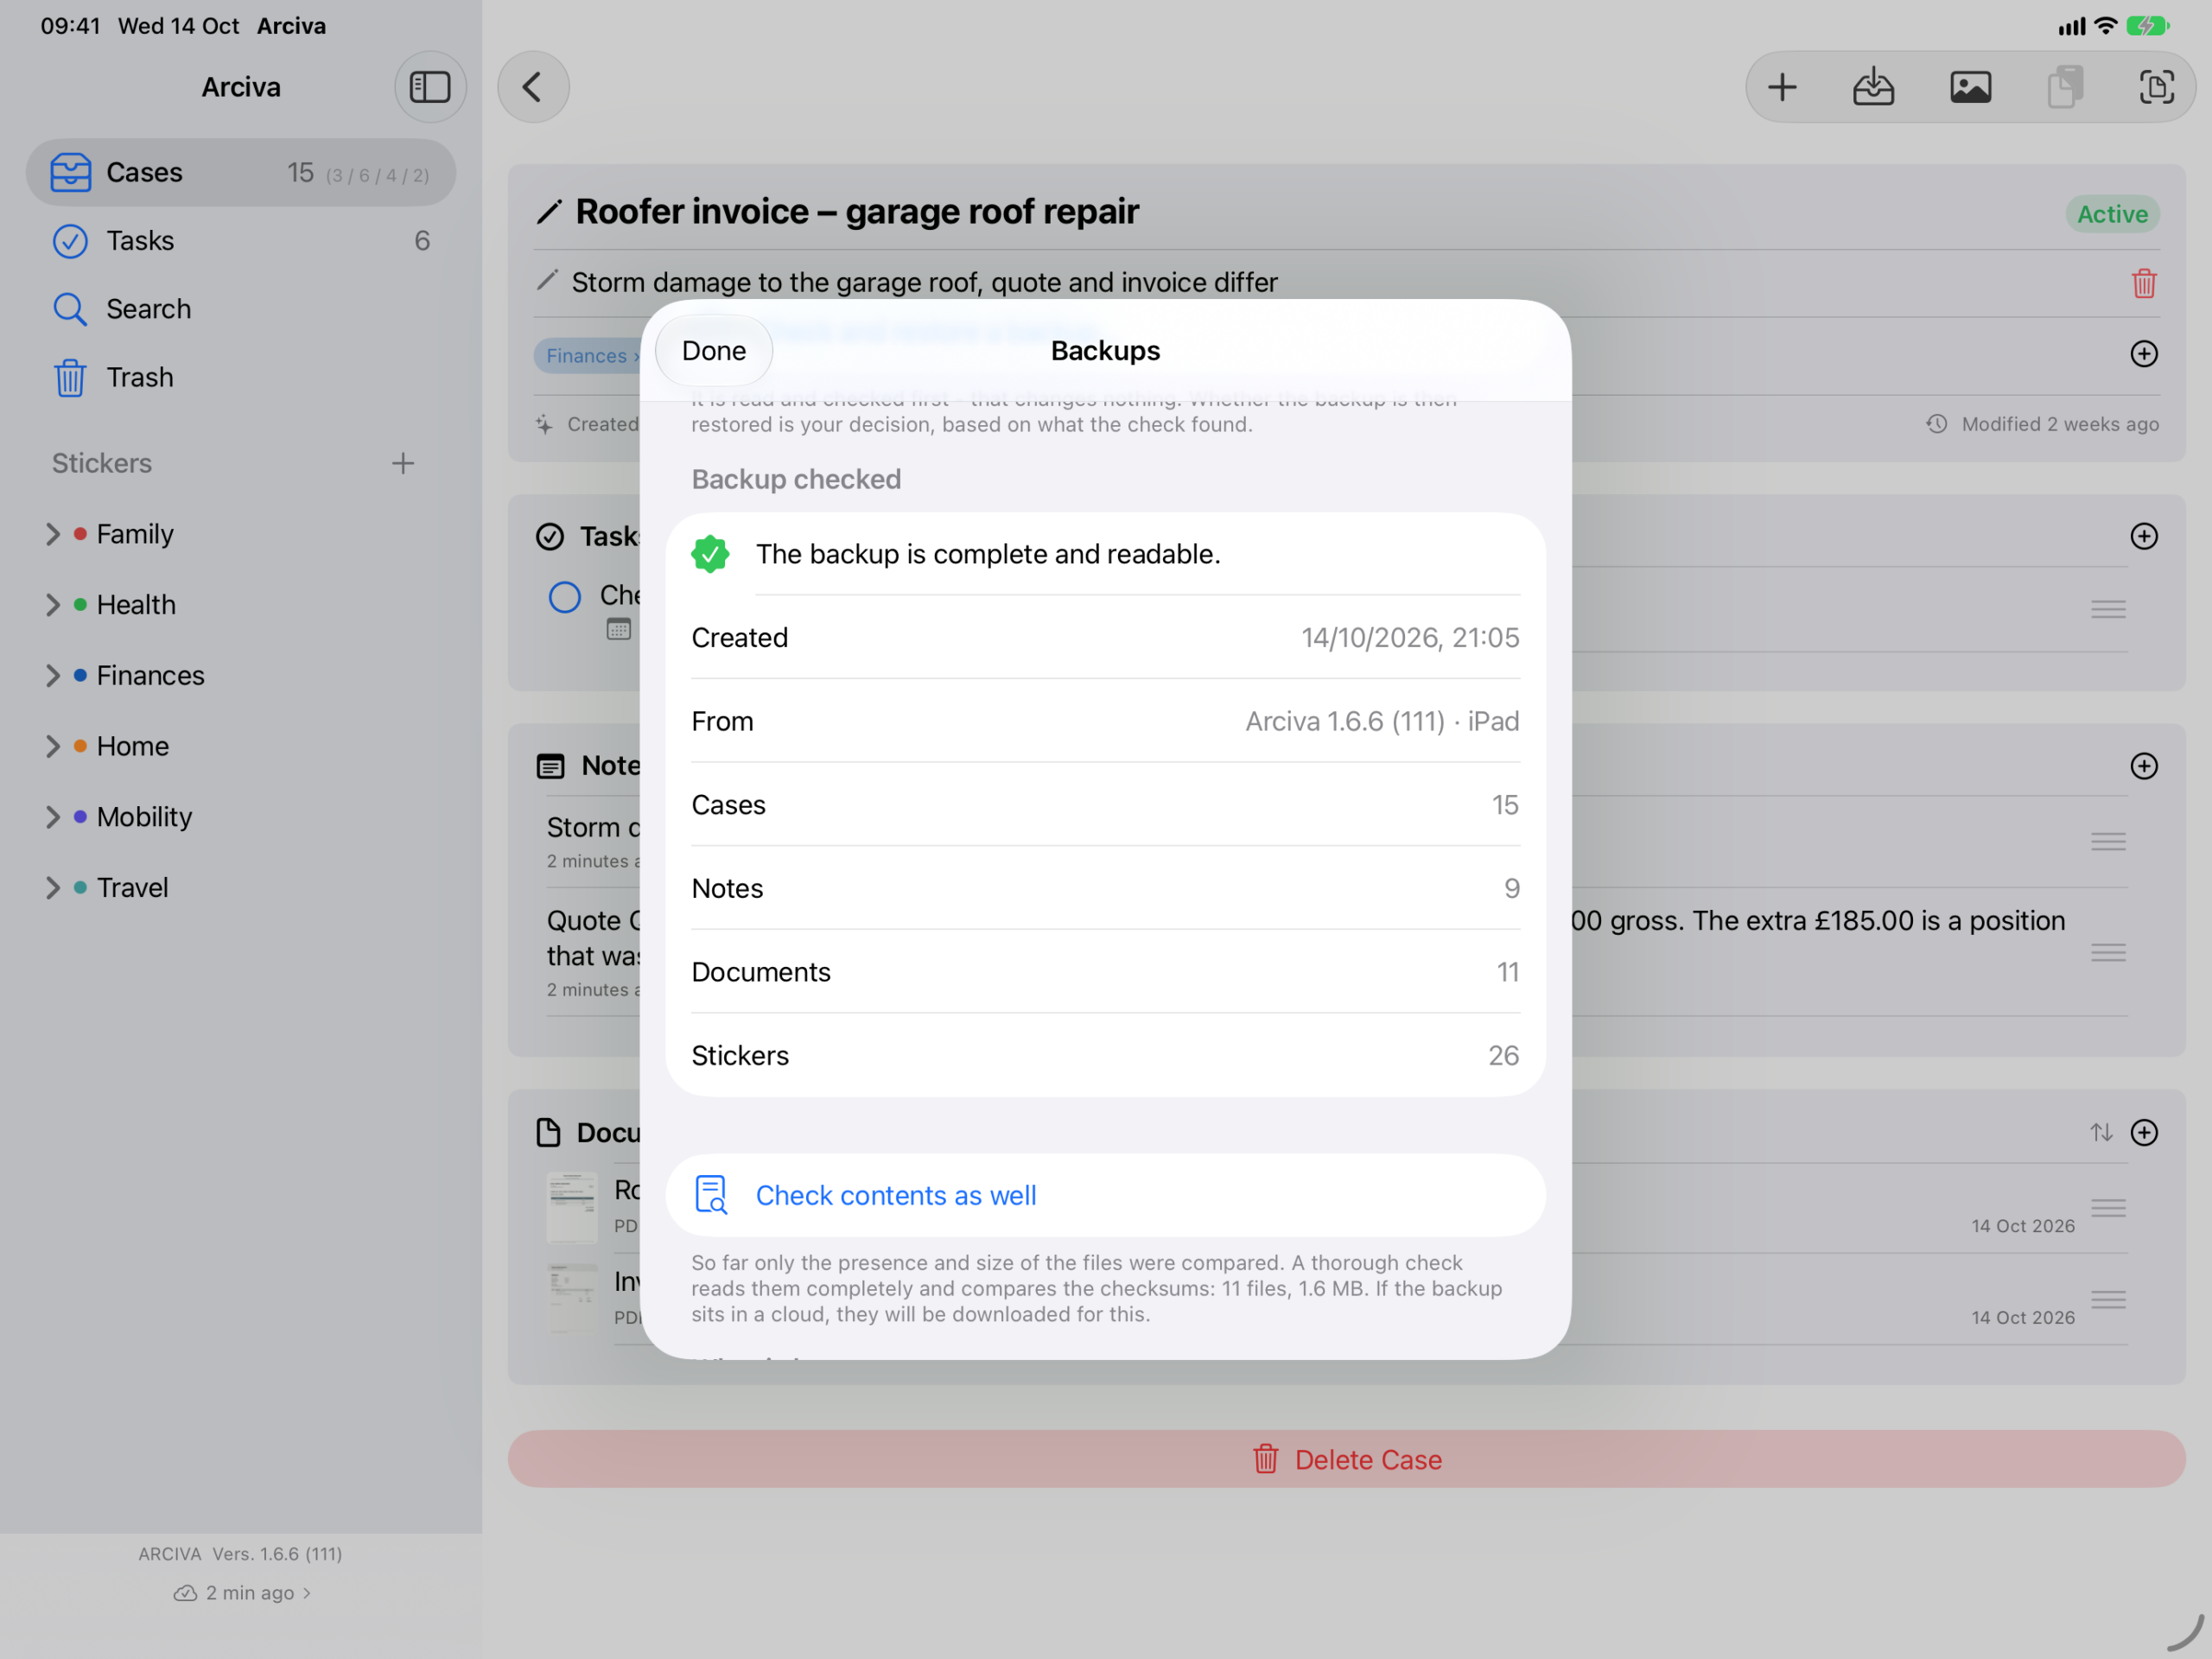Tap the plus icon in top toolbar

tap(1782, 87)
